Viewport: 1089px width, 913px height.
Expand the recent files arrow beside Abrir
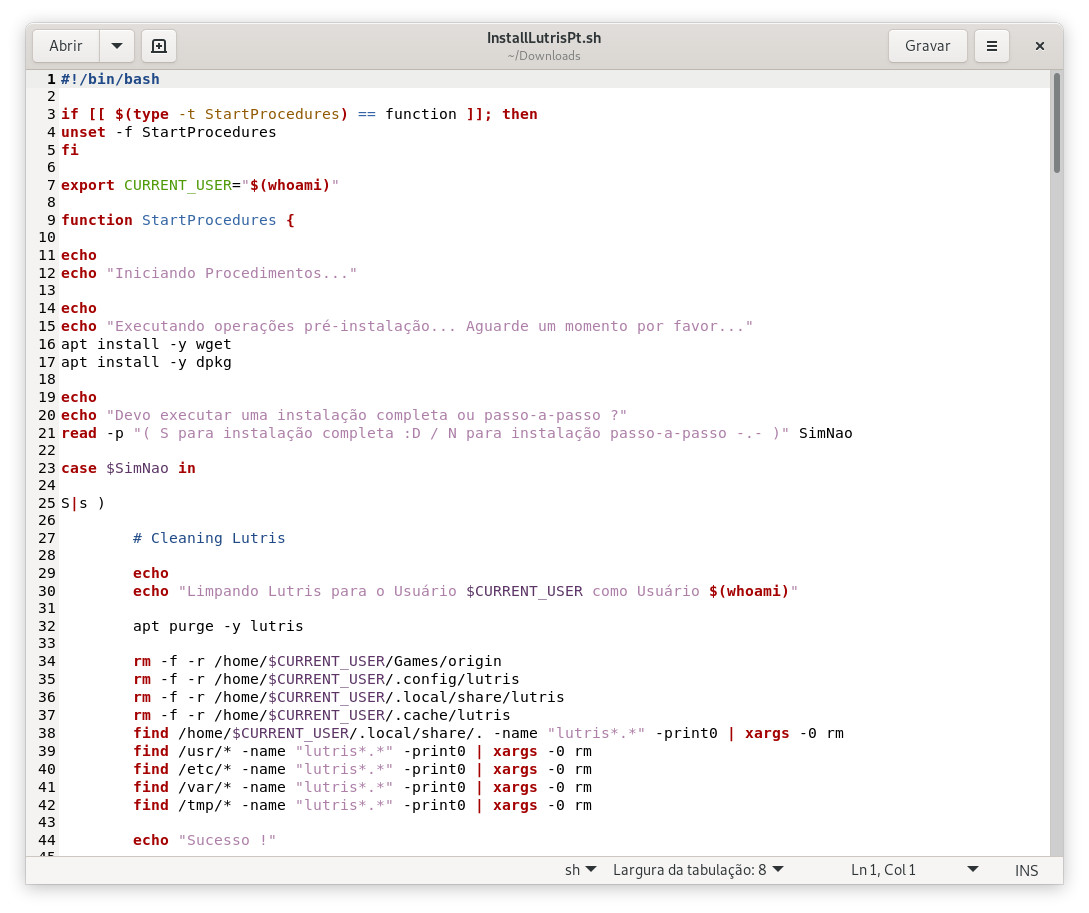point(117,46)
